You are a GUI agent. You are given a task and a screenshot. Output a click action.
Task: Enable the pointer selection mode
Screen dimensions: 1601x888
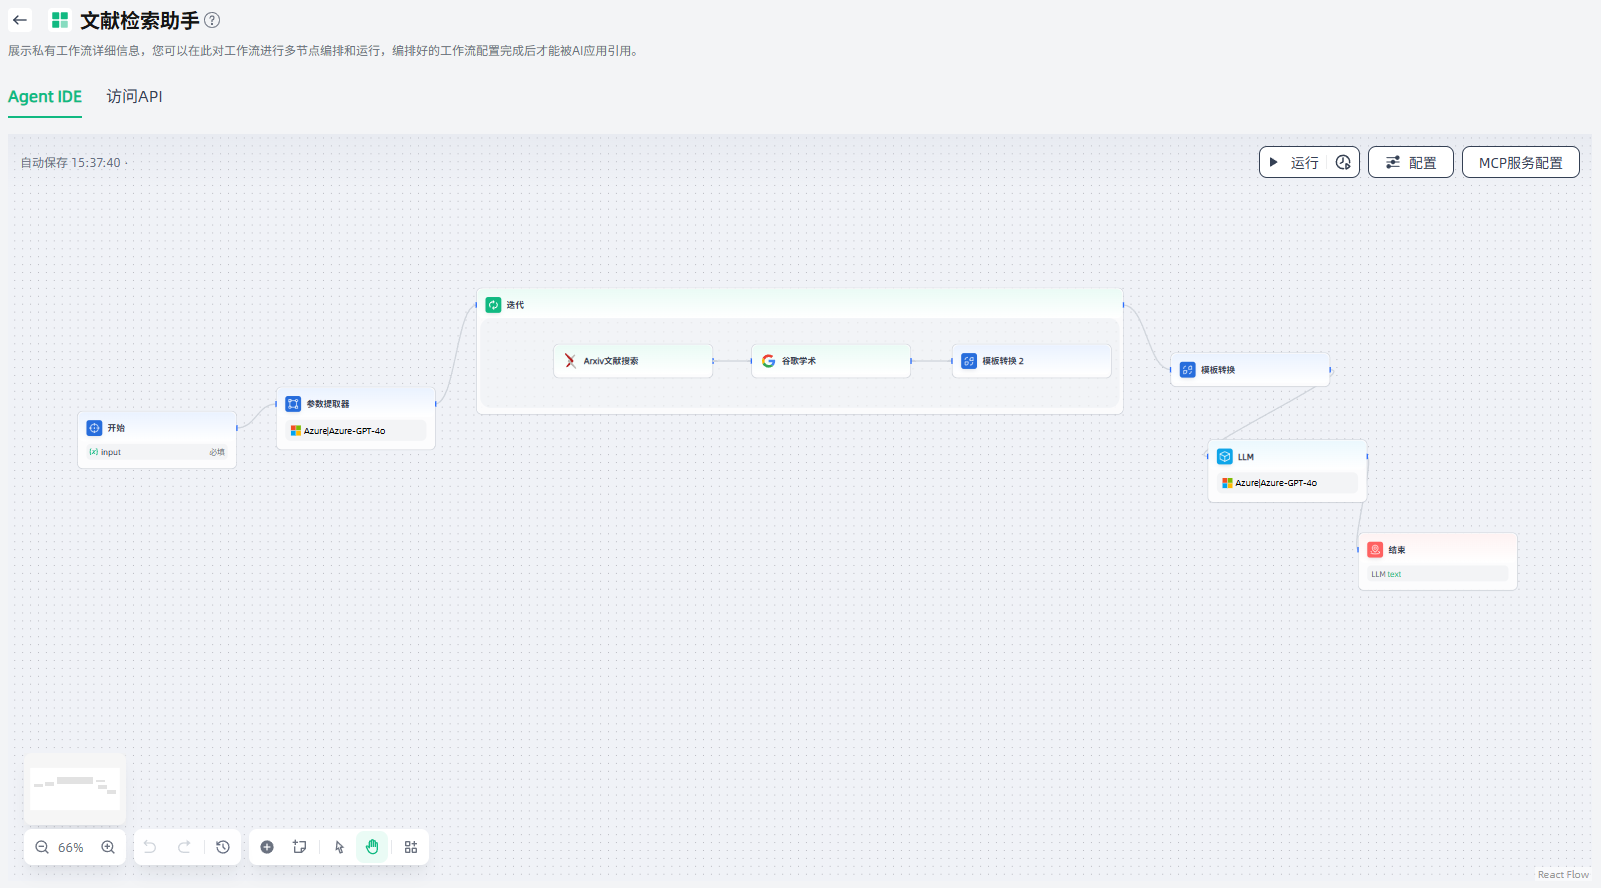pyautogui.click(x=339, y=847)
